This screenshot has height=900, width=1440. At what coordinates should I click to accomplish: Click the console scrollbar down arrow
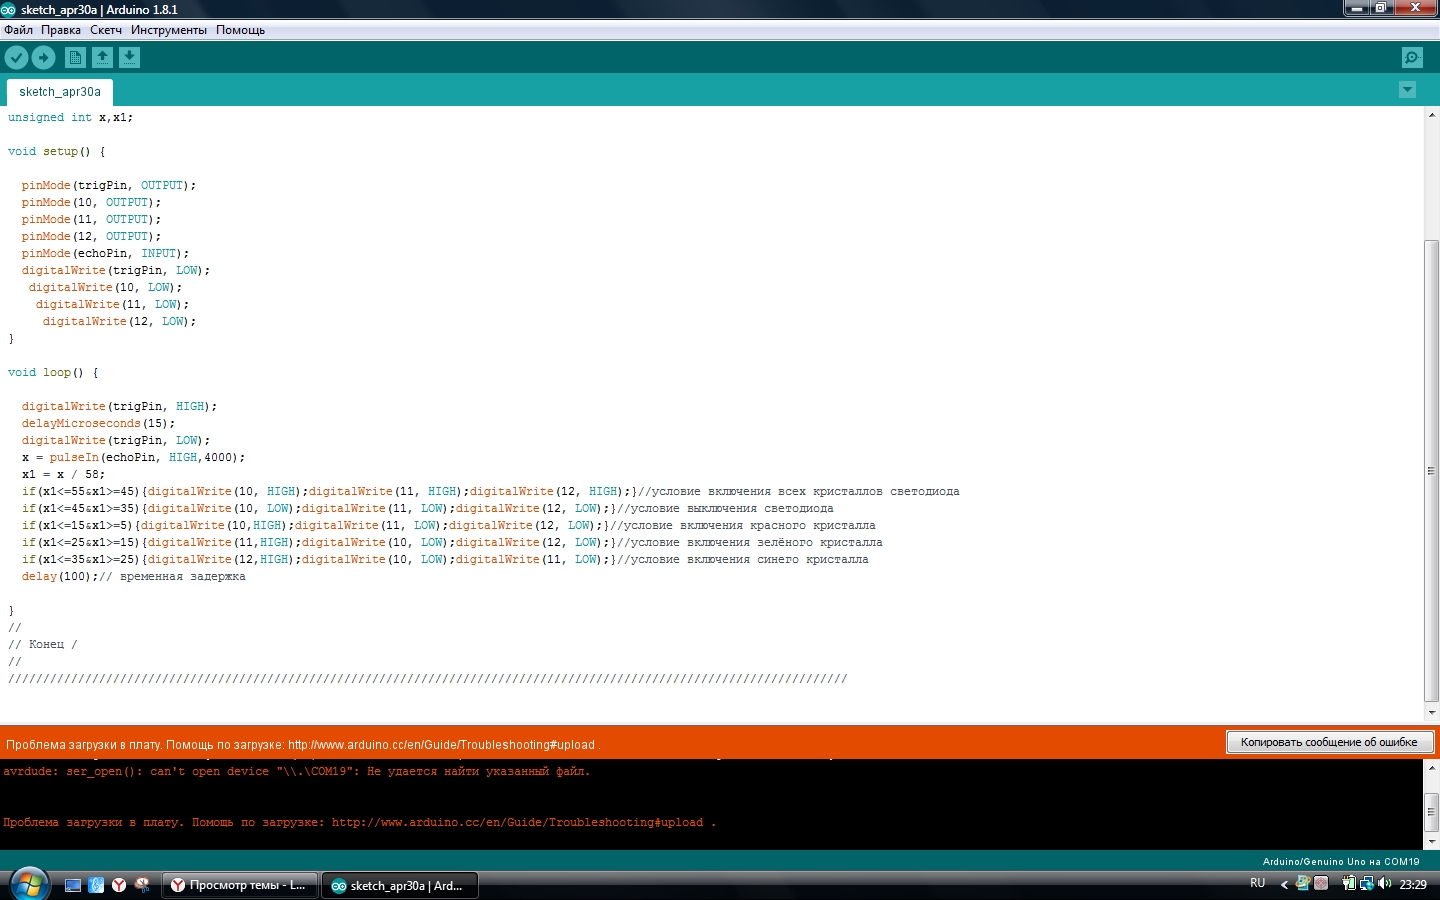tap(1431, 842)
